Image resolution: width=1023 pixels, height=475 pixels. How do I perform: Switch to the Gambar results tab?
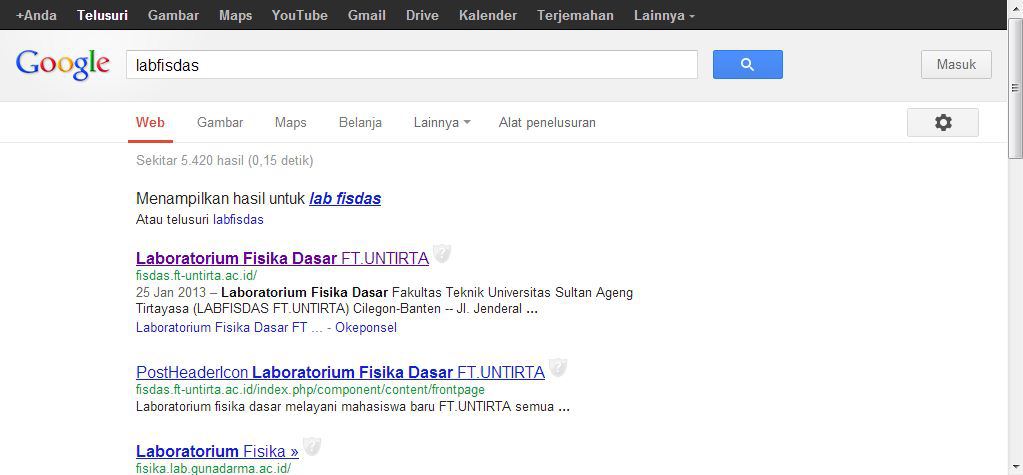[220, 123]
